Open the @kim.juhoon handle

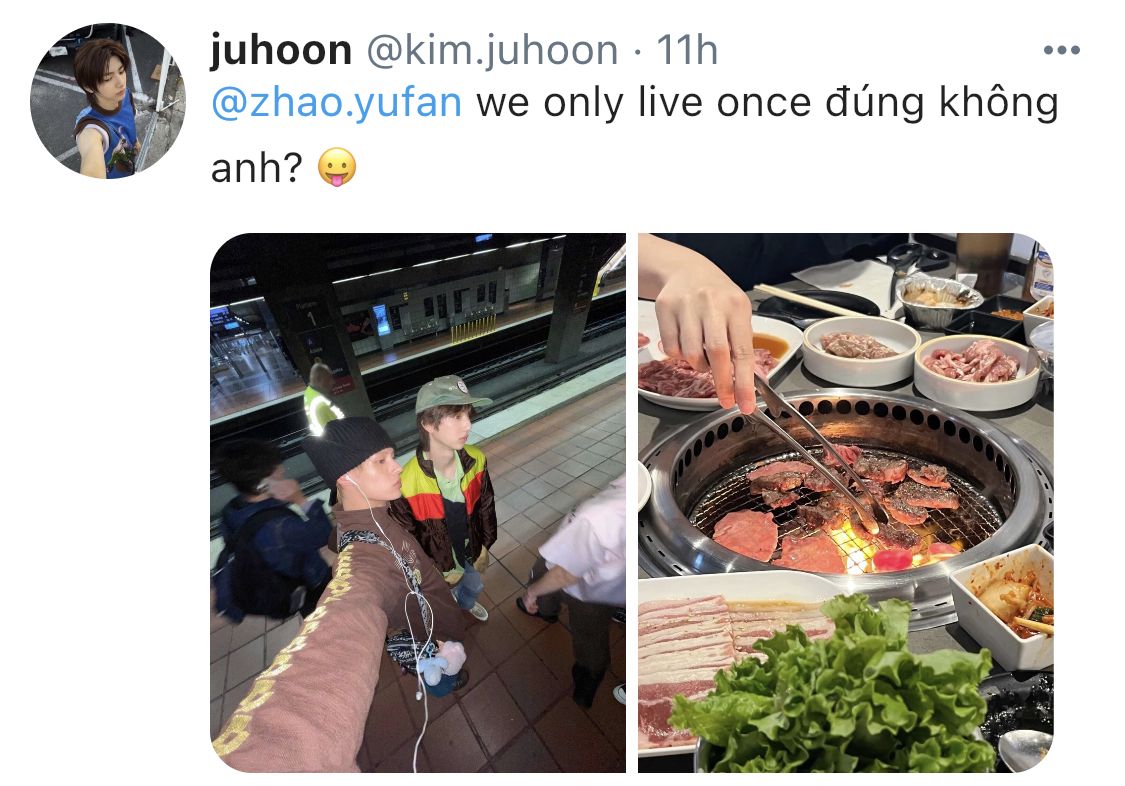coord(492,50)
